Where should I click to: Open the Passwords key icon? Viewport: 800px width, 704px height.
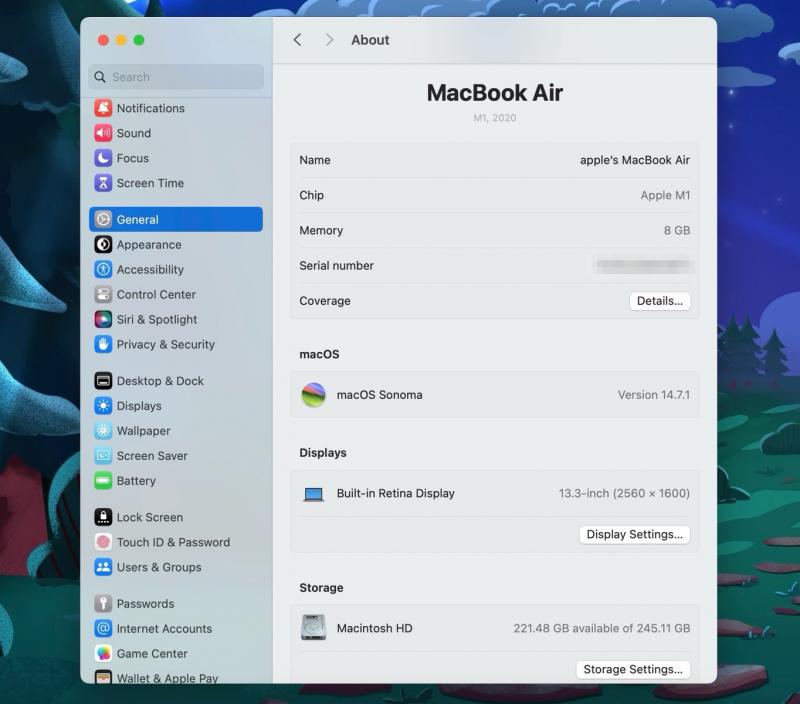[x=103, y=604]
